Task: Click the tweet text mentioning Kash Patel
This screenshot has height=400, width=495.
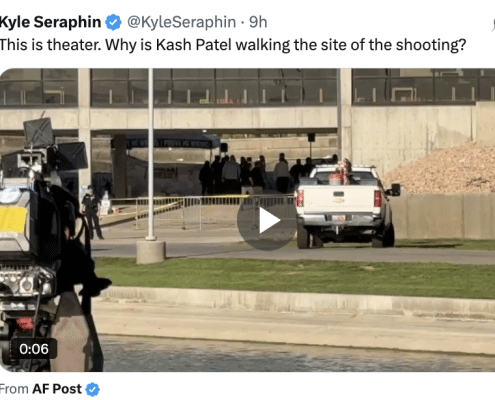Action: 233,45
